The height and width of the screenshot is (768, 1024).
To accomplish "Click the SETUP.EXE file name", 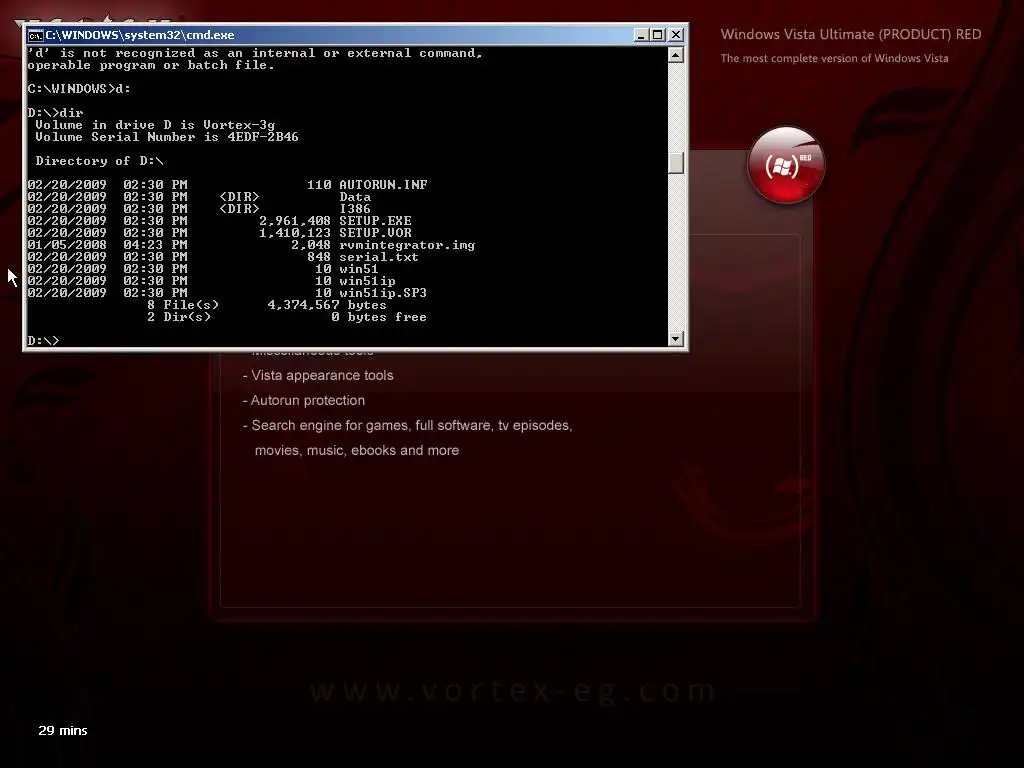I will pos(376,221).
